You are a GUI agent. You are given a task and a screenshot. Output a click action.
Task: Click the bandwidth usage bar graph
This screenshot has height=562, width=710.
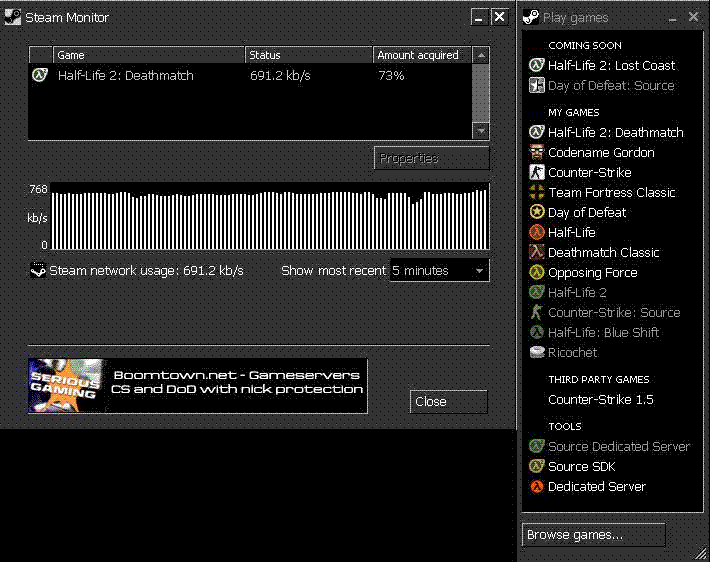[270, 216]
